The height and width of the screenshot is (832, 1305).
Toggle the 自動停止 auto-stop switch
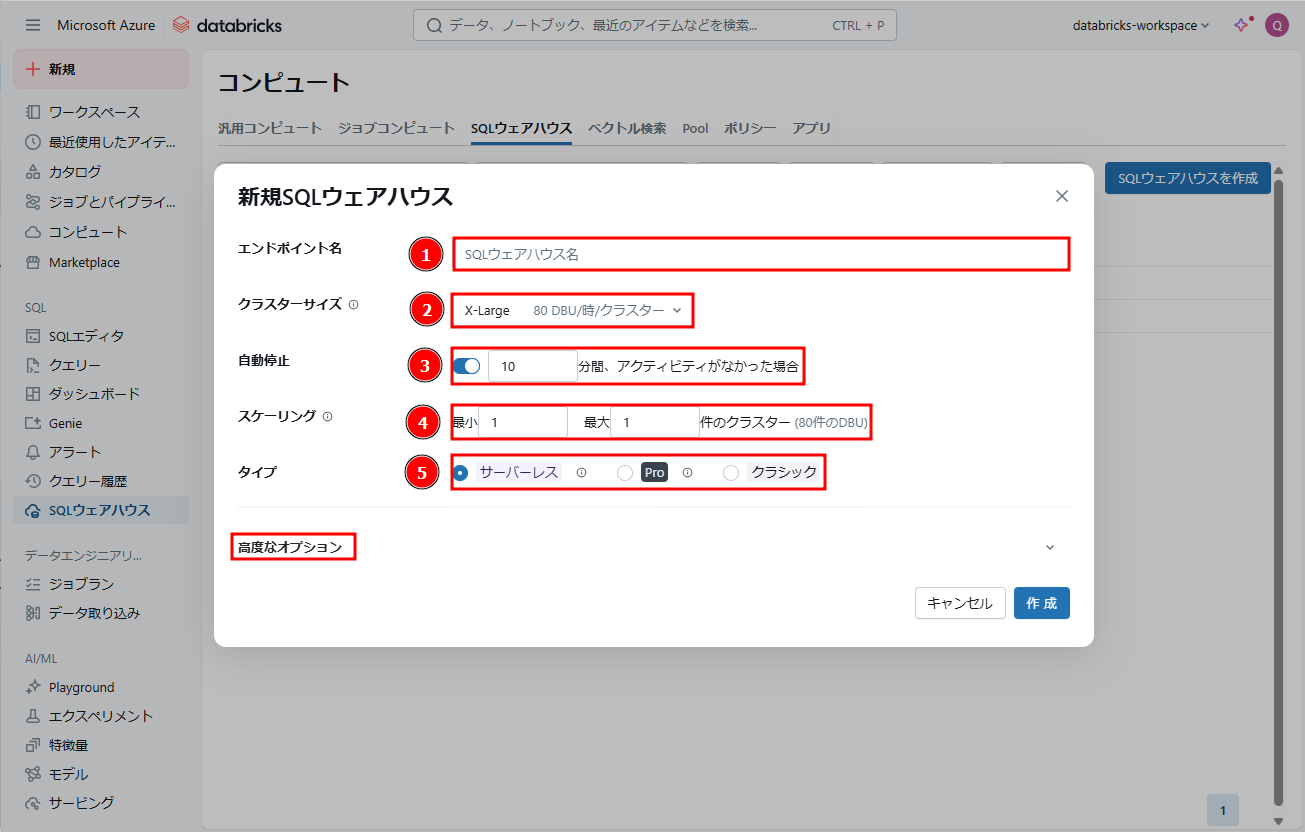pyautogui.click(x=466, y=366)
